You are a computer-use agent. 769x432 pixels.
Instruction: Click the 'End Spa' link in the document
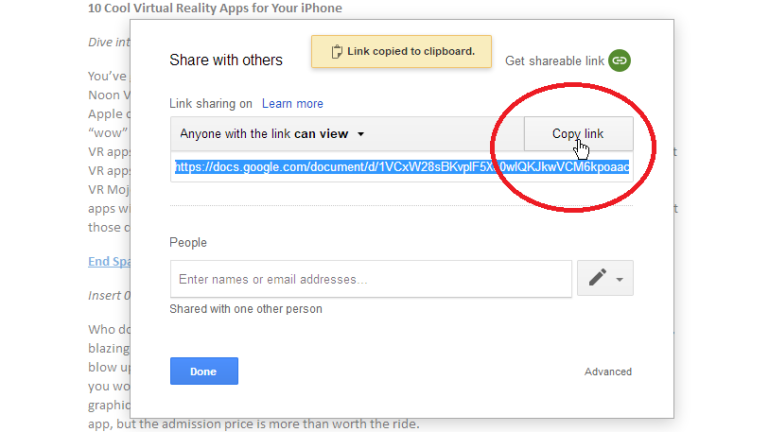coord(109,261)
